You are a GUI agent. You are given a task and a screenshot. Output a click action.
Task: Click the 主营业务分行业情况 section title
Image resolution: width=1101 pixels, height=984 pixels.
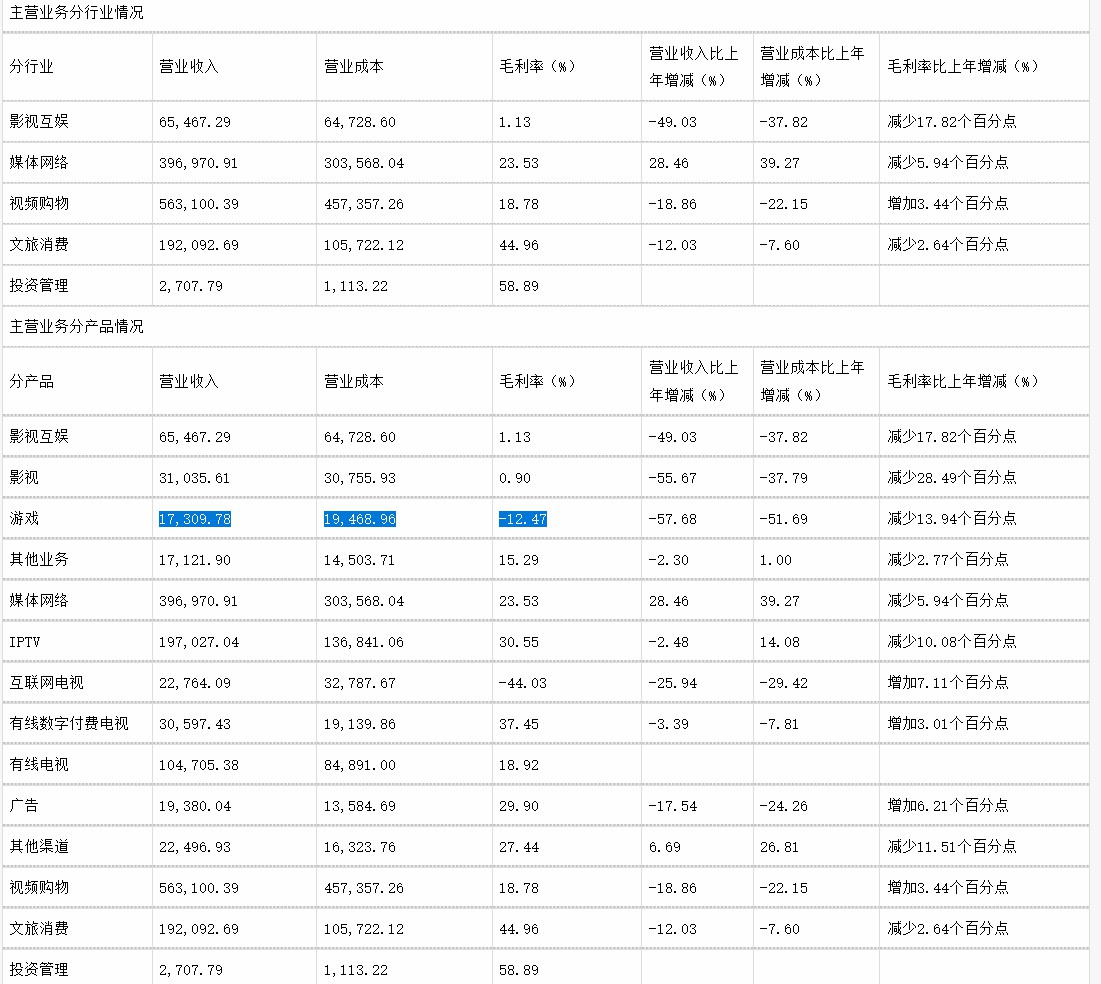pos(77,13)
